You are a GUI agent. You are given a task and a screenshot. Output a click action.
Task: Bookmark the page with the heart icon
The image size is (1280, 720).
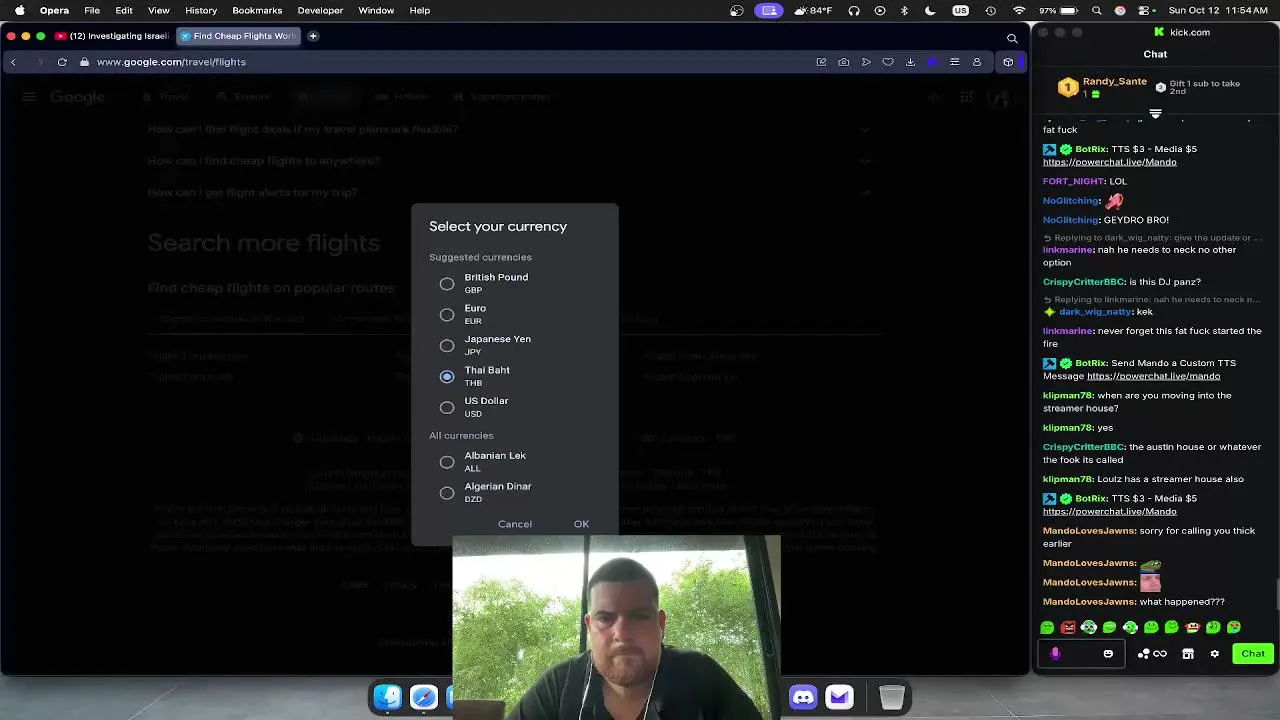click(x=888, y=62)
